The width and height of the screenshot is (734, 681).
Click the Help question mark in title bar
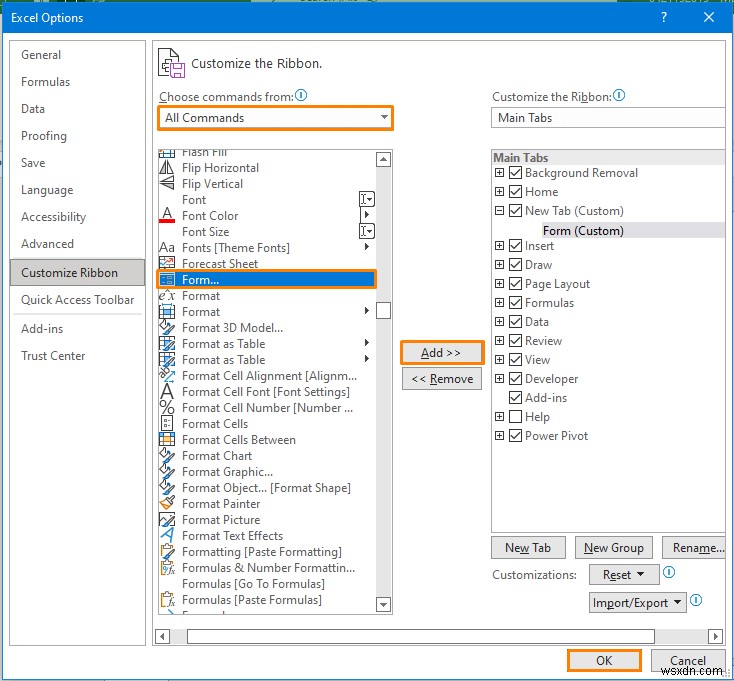[664, 17]
